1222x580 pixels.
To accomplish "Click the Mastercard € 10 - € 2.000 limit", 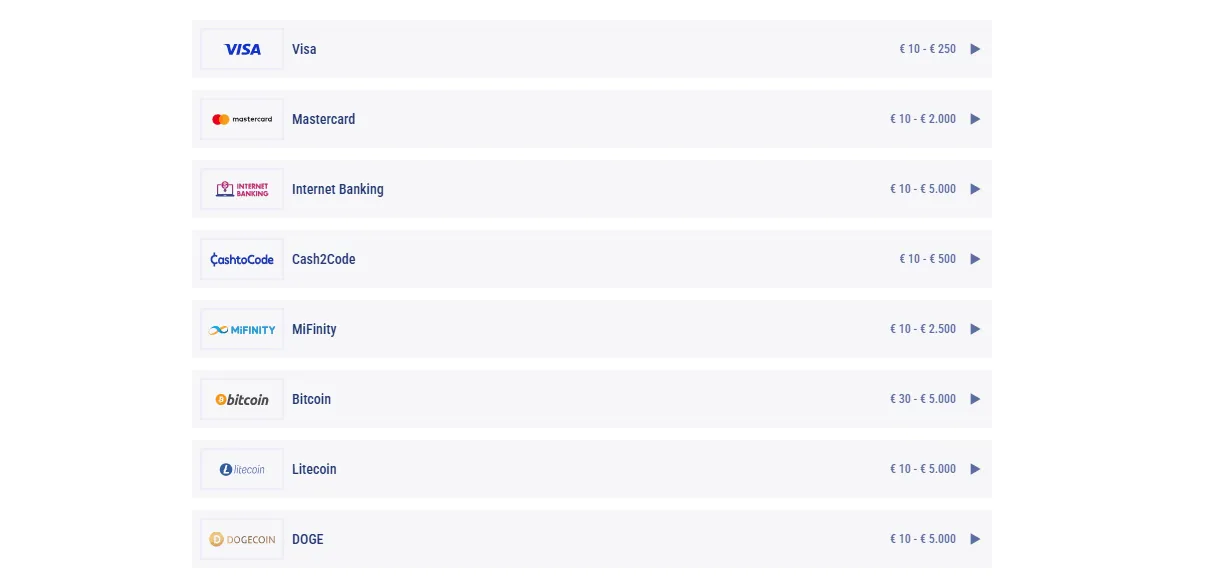I will tap(923, 119).
